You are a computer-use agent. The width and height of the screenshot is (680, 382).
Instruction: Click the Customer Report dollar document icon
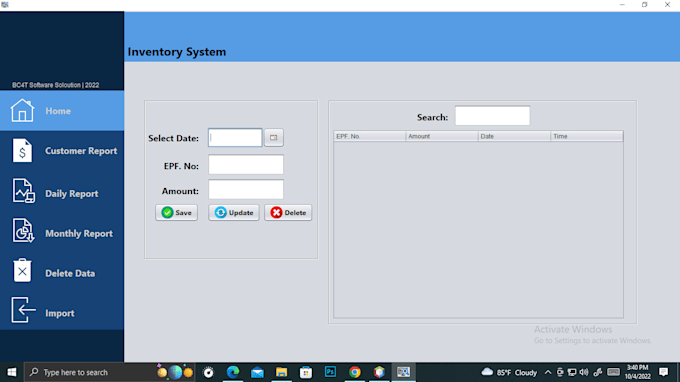coord(22,150)
